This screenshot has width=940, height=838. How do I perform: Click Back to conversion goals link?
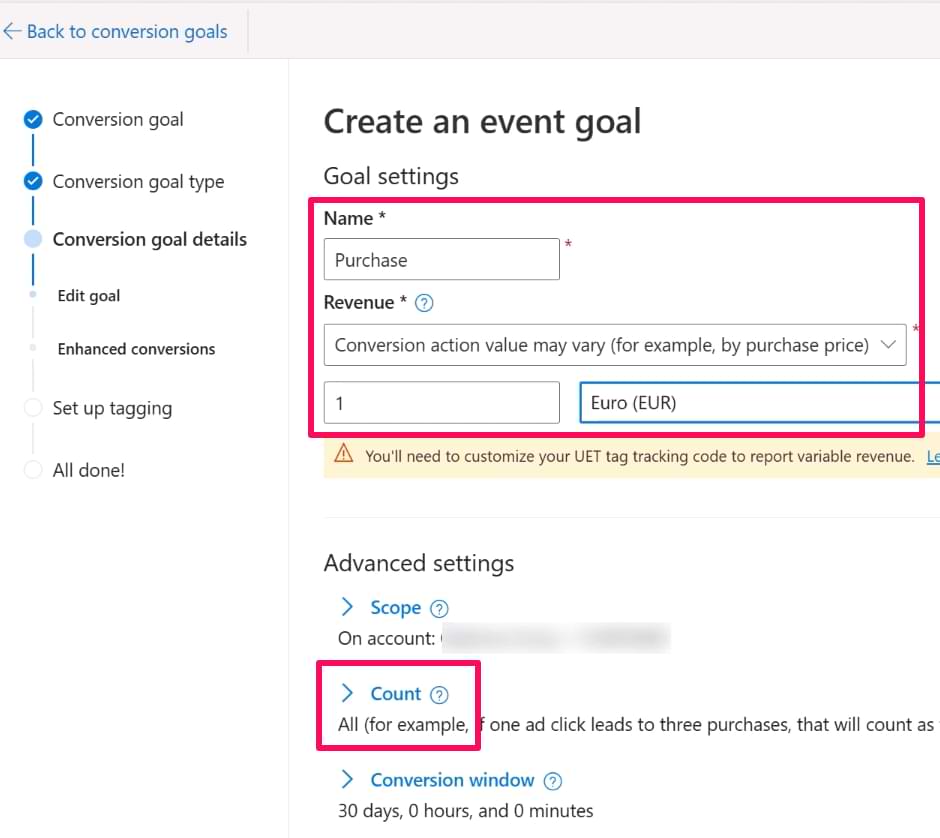127,32
